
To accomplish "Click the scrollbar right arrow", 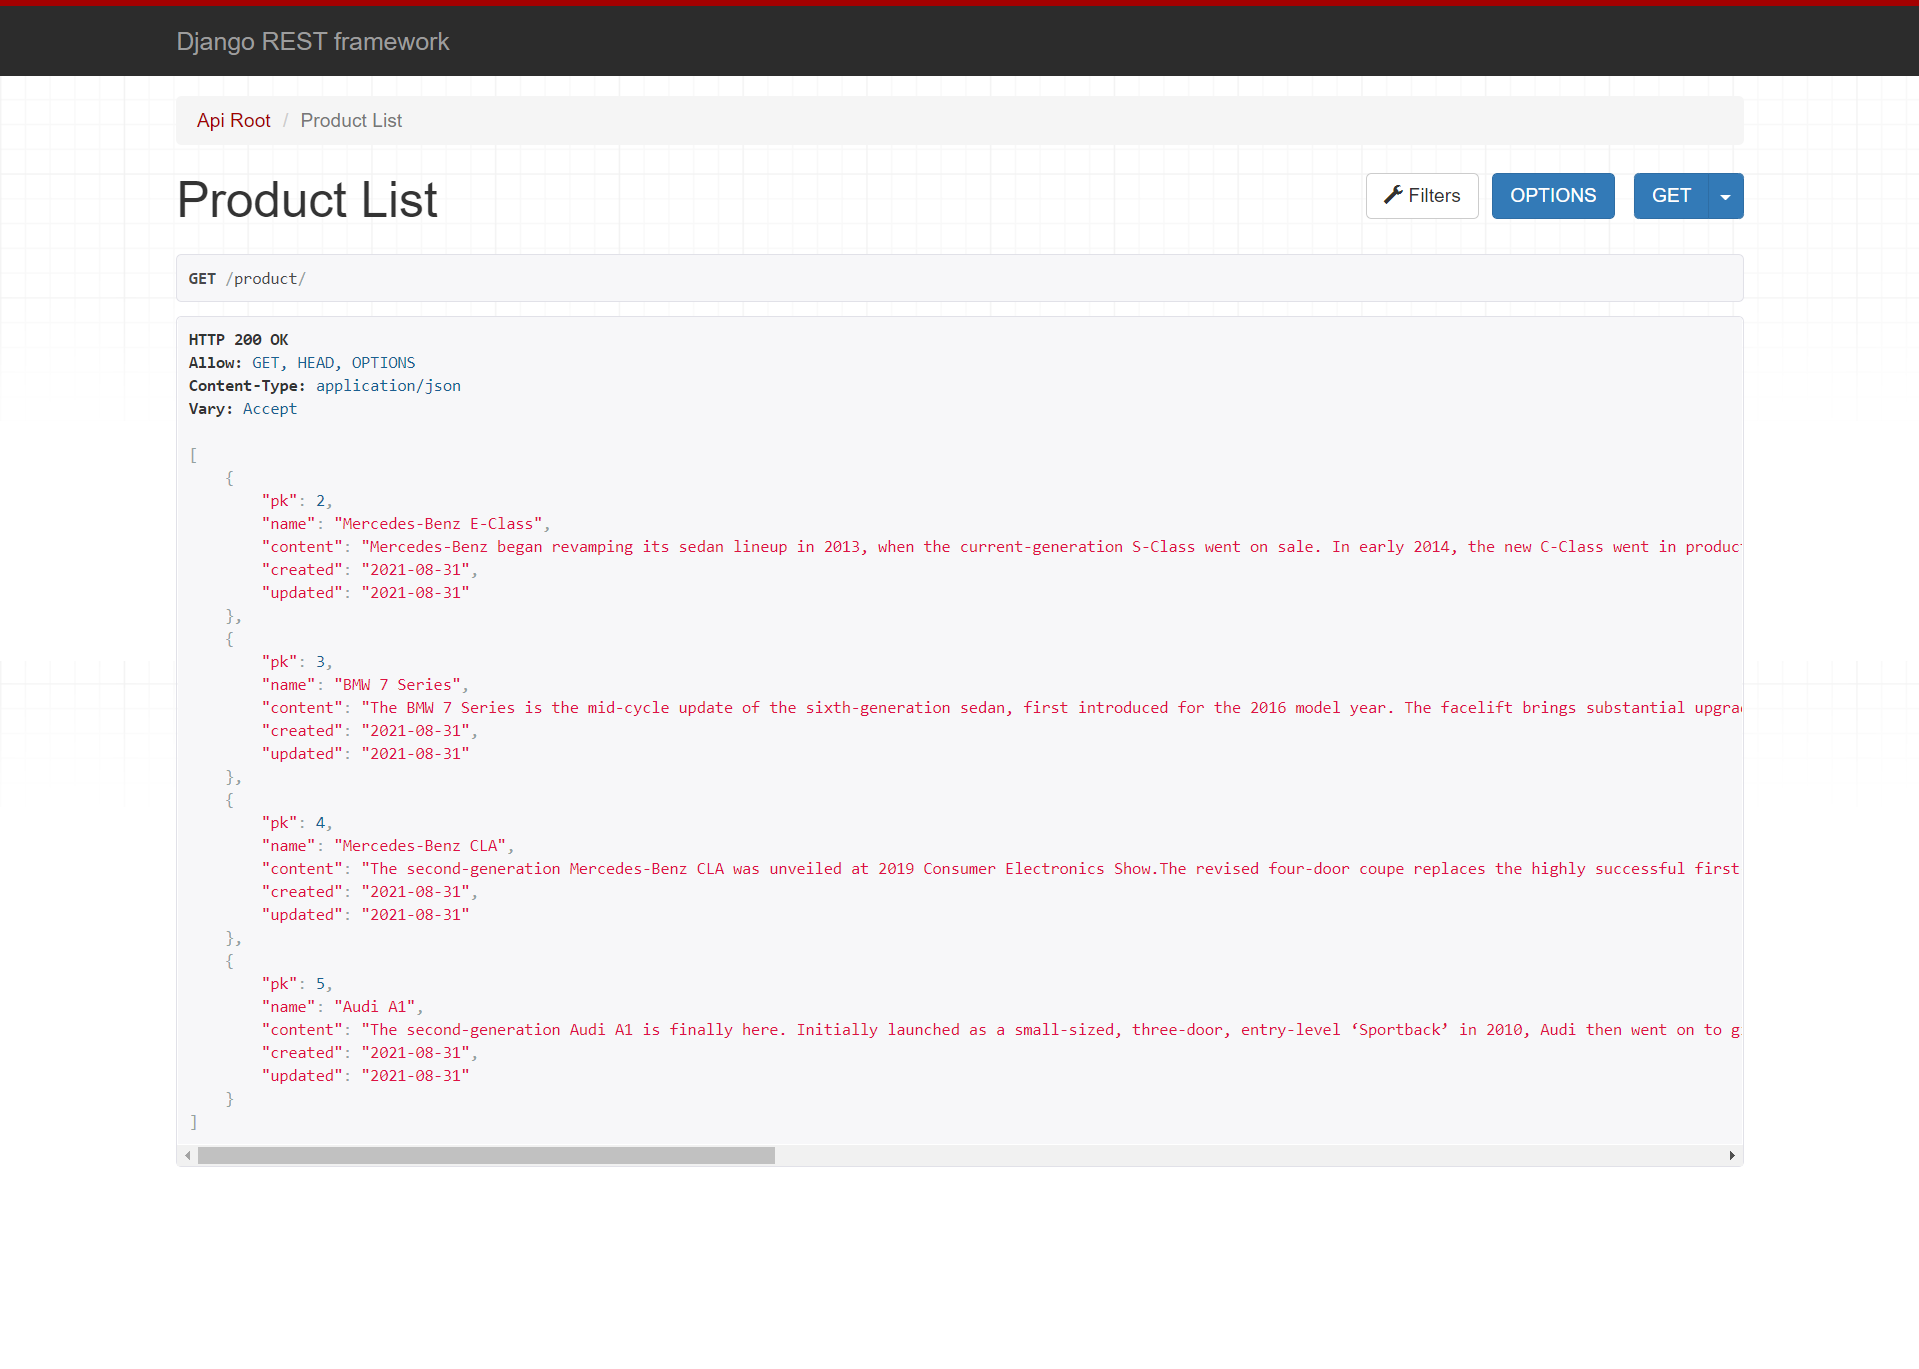I will (x=1731, y=1155).
